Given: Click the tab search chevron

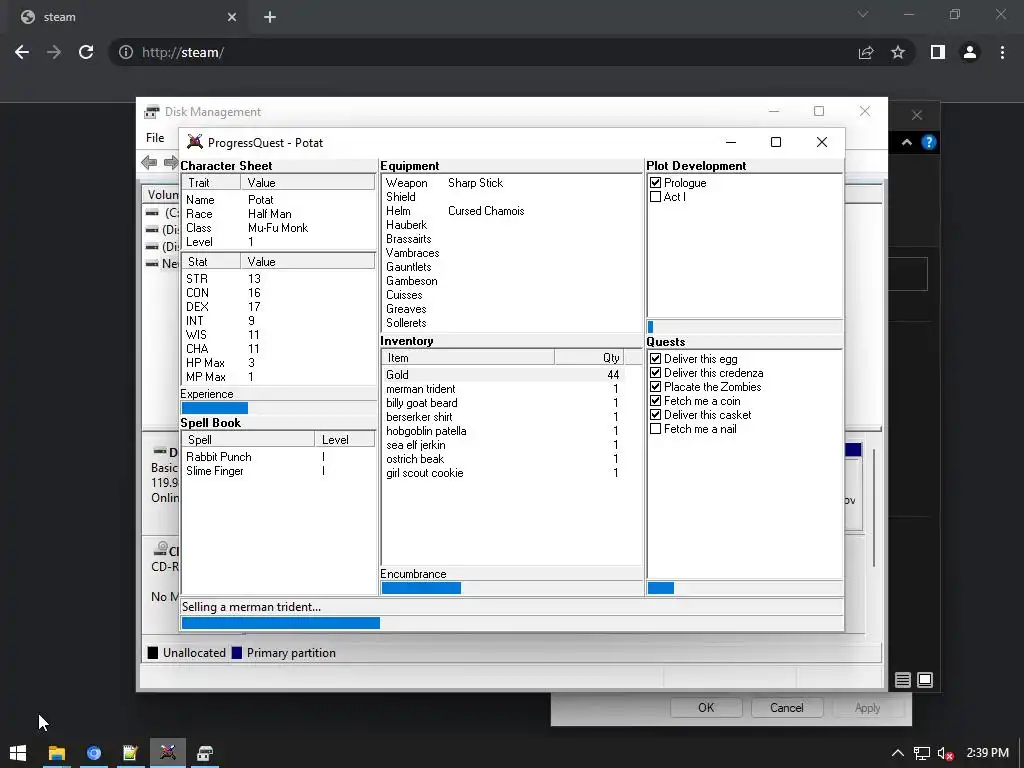Looking at the screenshot, I should (863, 14).
